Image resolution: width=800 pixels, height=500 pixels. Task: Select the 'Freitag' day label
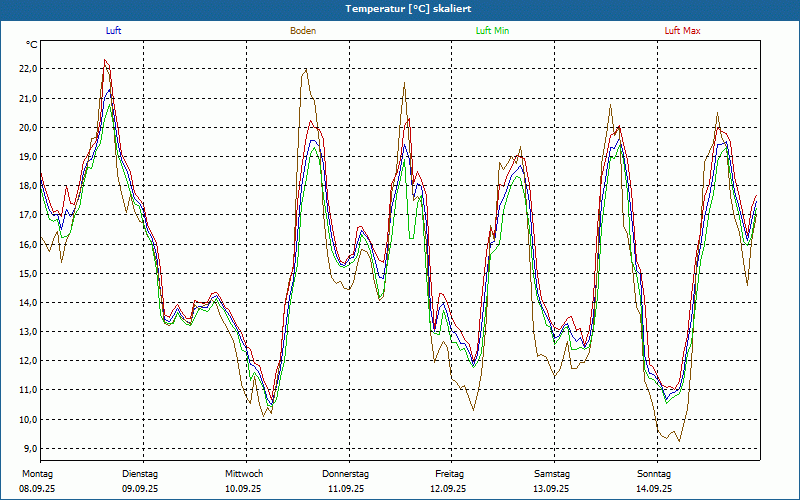point(450,473)
